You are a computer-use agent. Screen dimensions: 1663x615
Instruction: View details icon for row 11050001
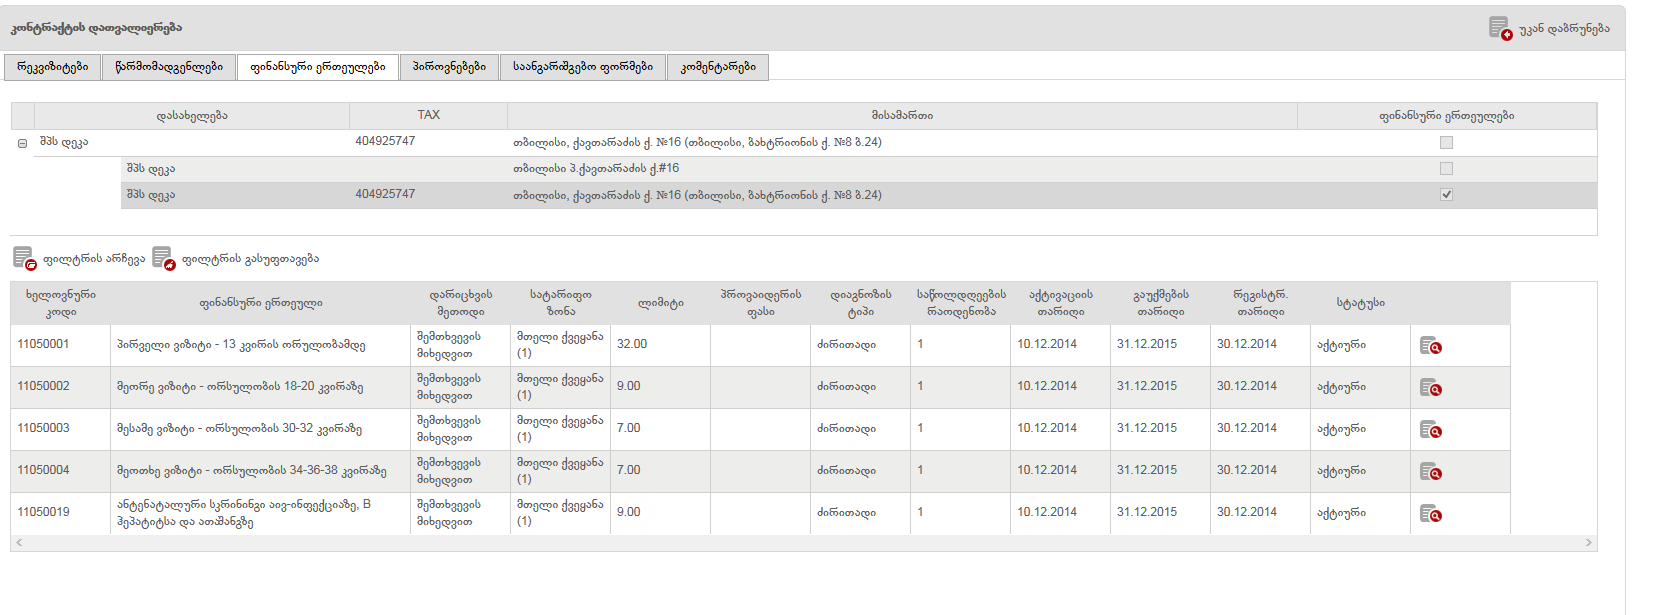tap(1430, 345)
